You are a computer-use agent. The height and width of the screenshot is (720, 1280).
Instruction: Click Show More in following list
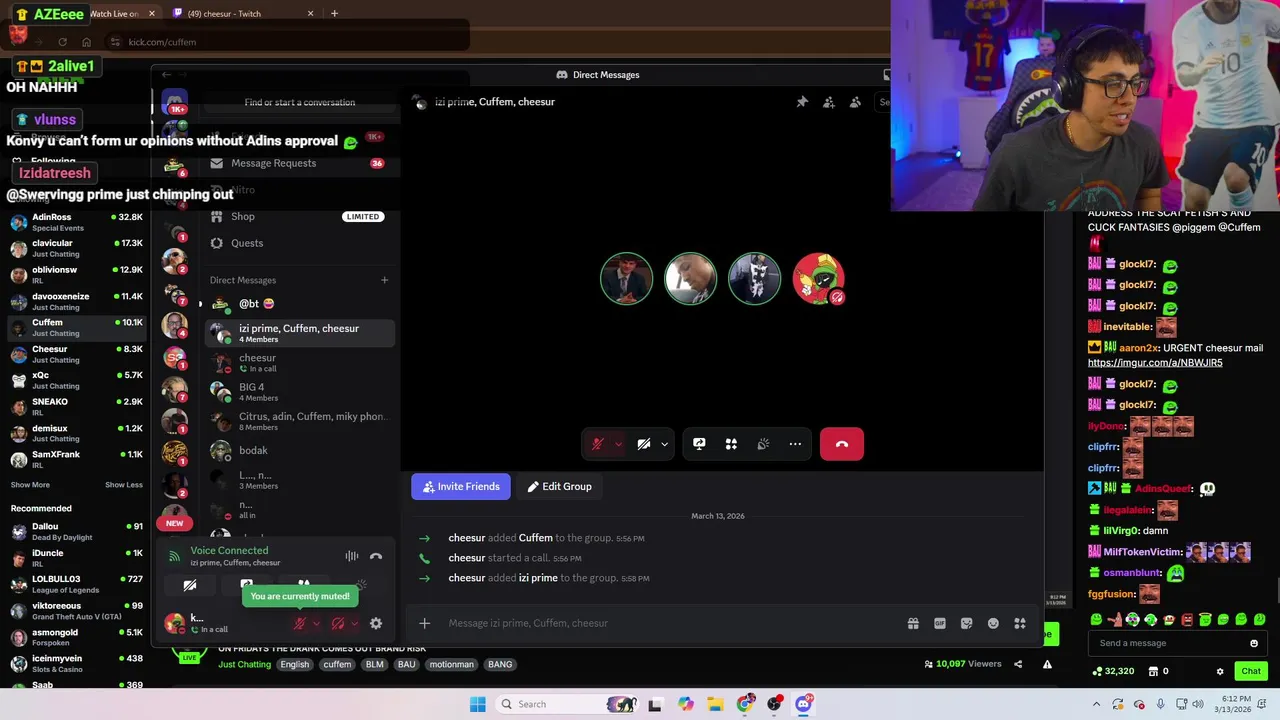[30, 485]
